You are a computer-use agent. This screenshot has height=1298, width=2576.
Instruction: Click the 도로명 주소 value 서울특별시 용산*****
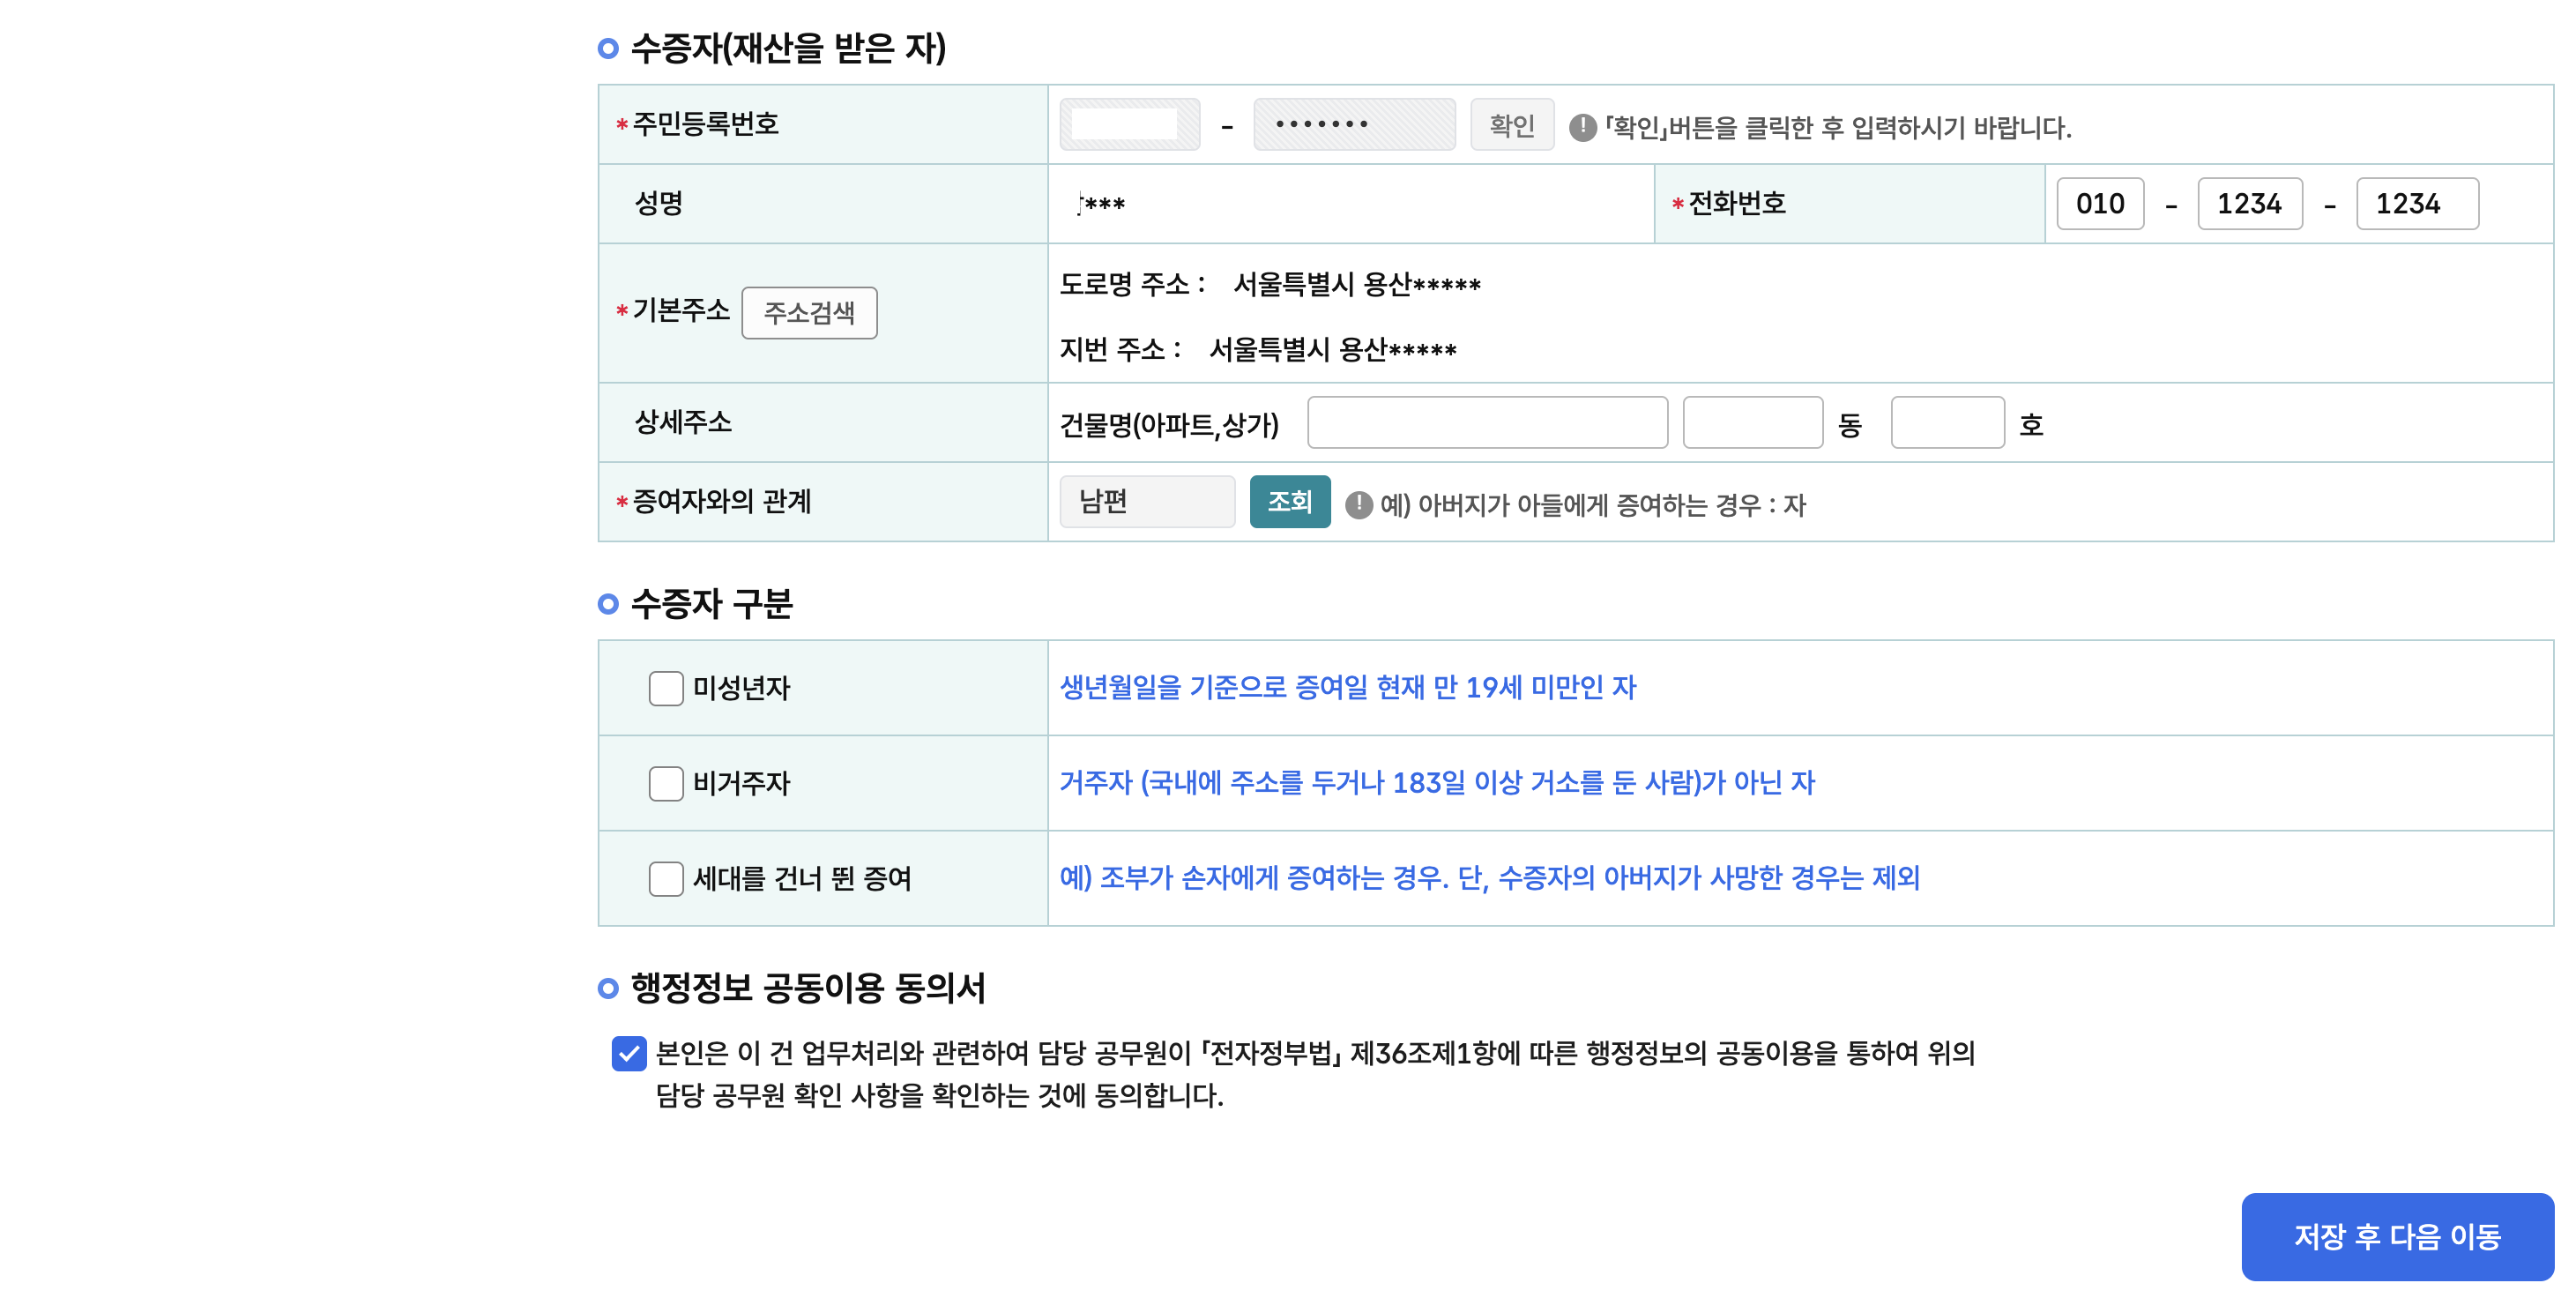1357,284
